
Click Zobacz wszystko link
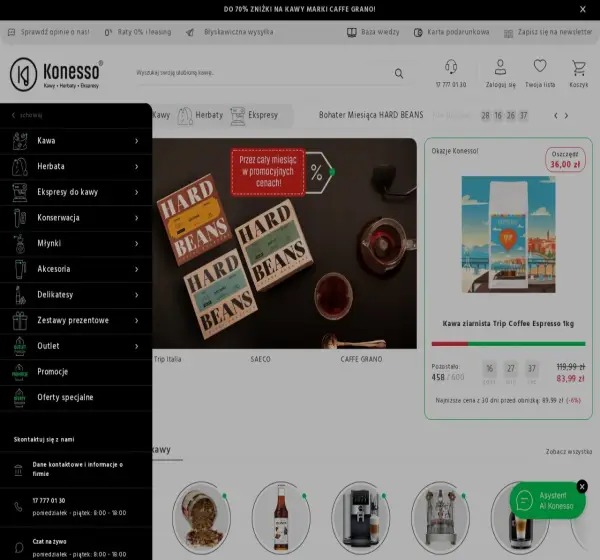[x=569, y=452]
